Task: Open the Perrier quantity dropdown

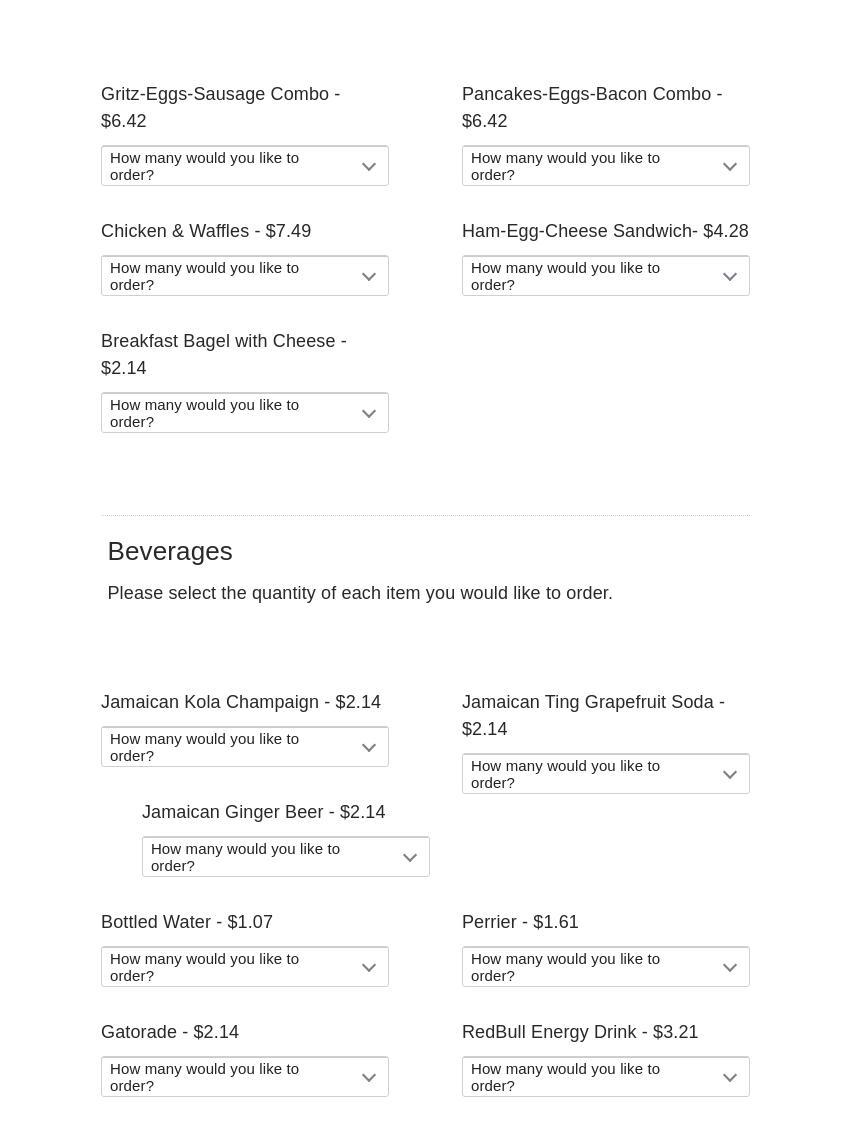Action: tap(605, 967)
